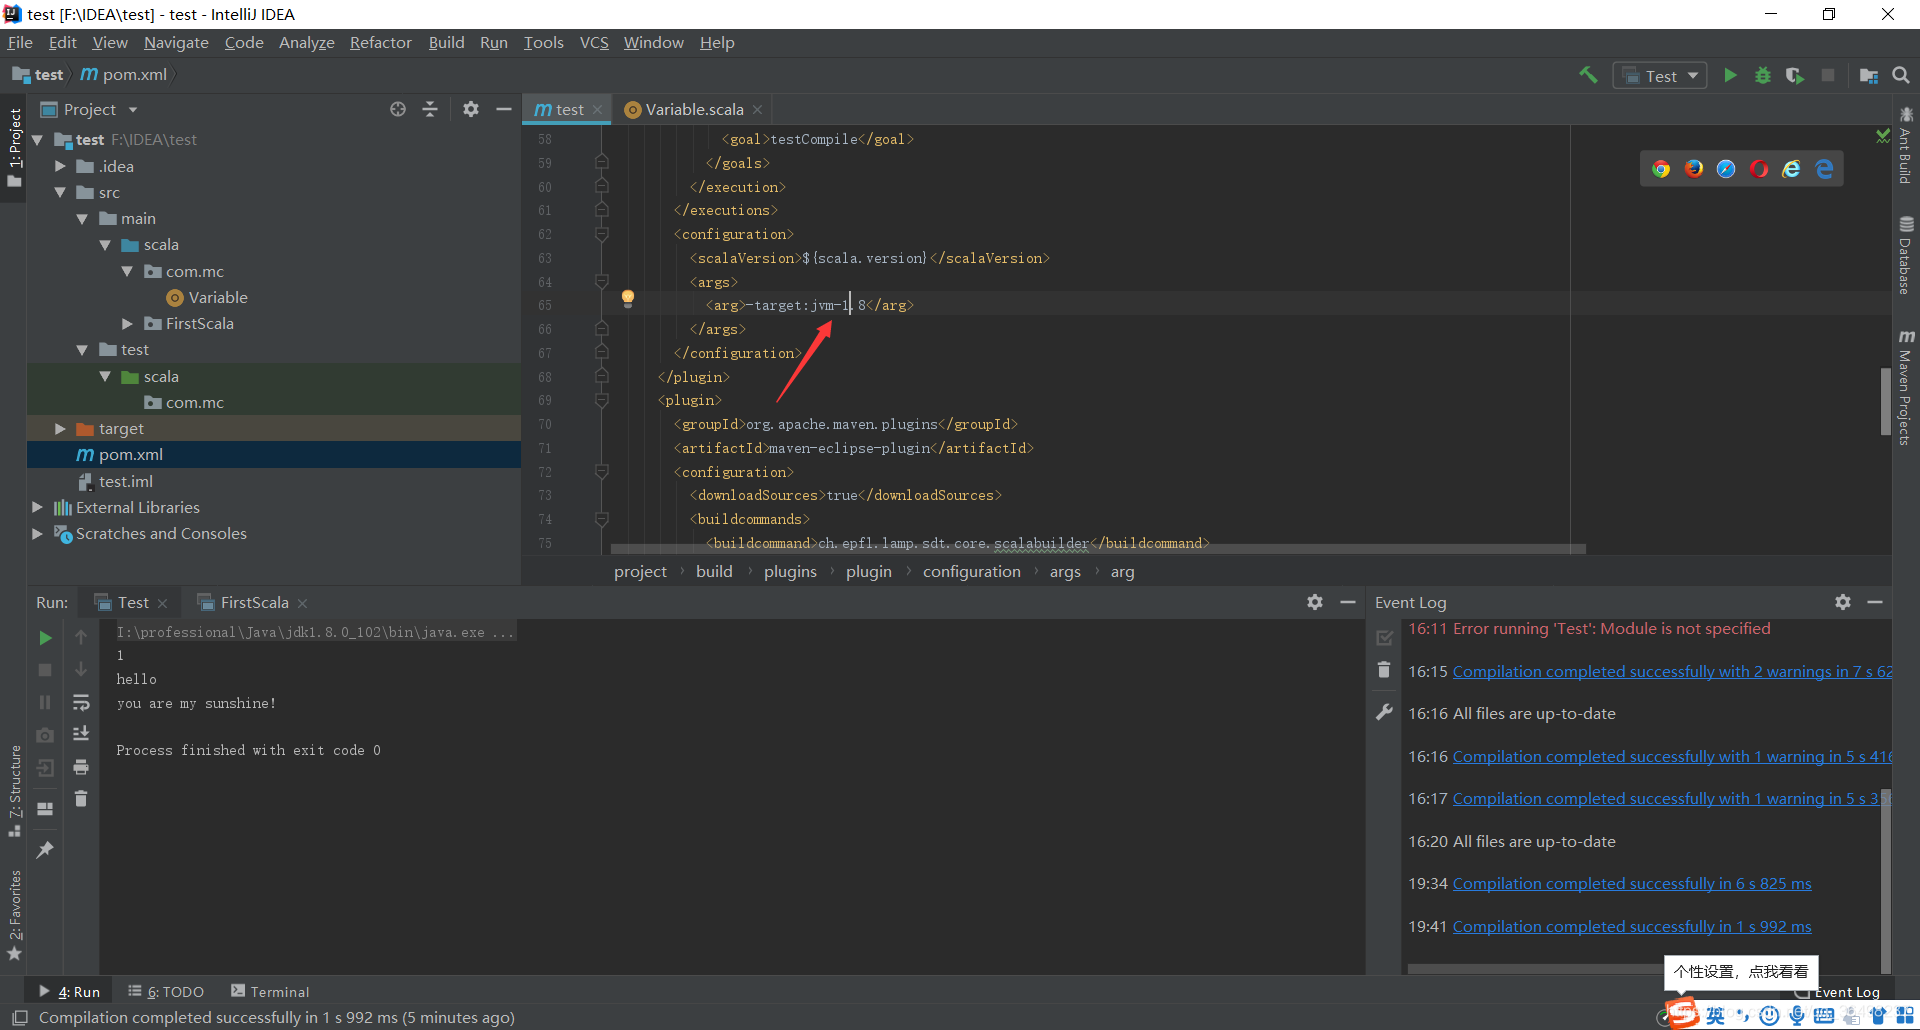Run Test with coverage icon

coord(1795,75)
